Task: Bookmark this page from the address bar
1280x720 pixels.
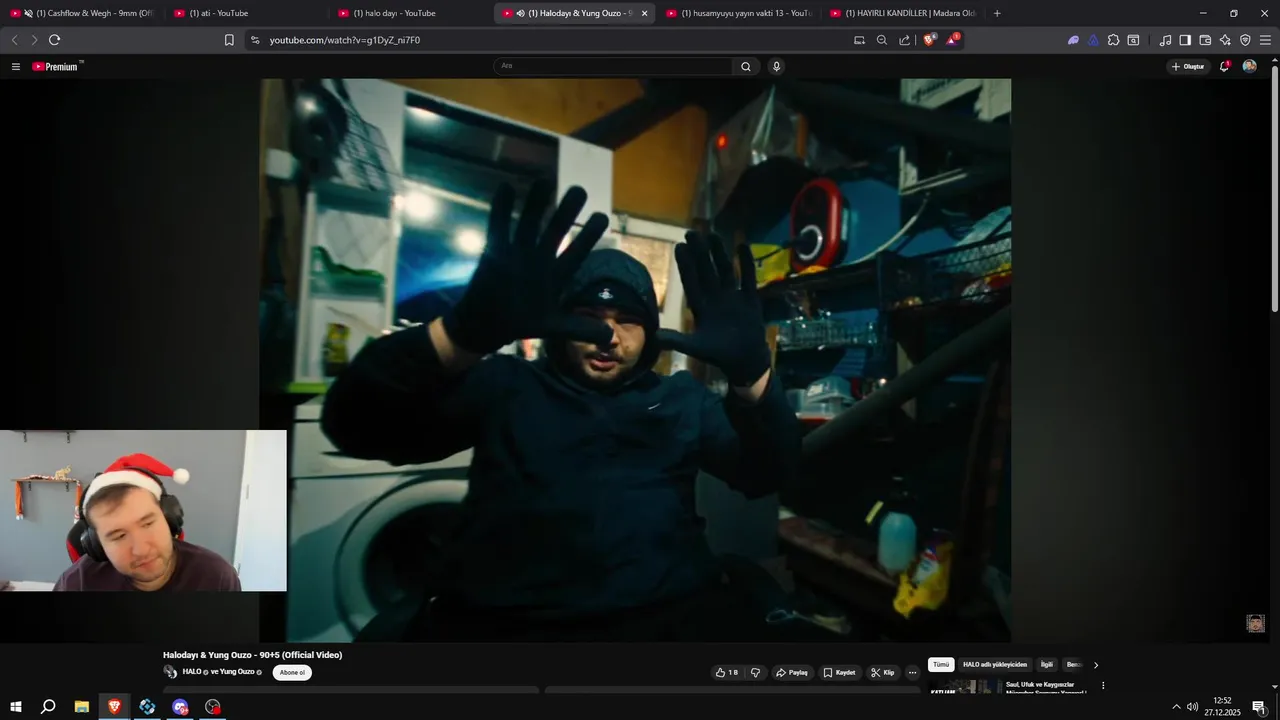Action: (x=229, y=40)
